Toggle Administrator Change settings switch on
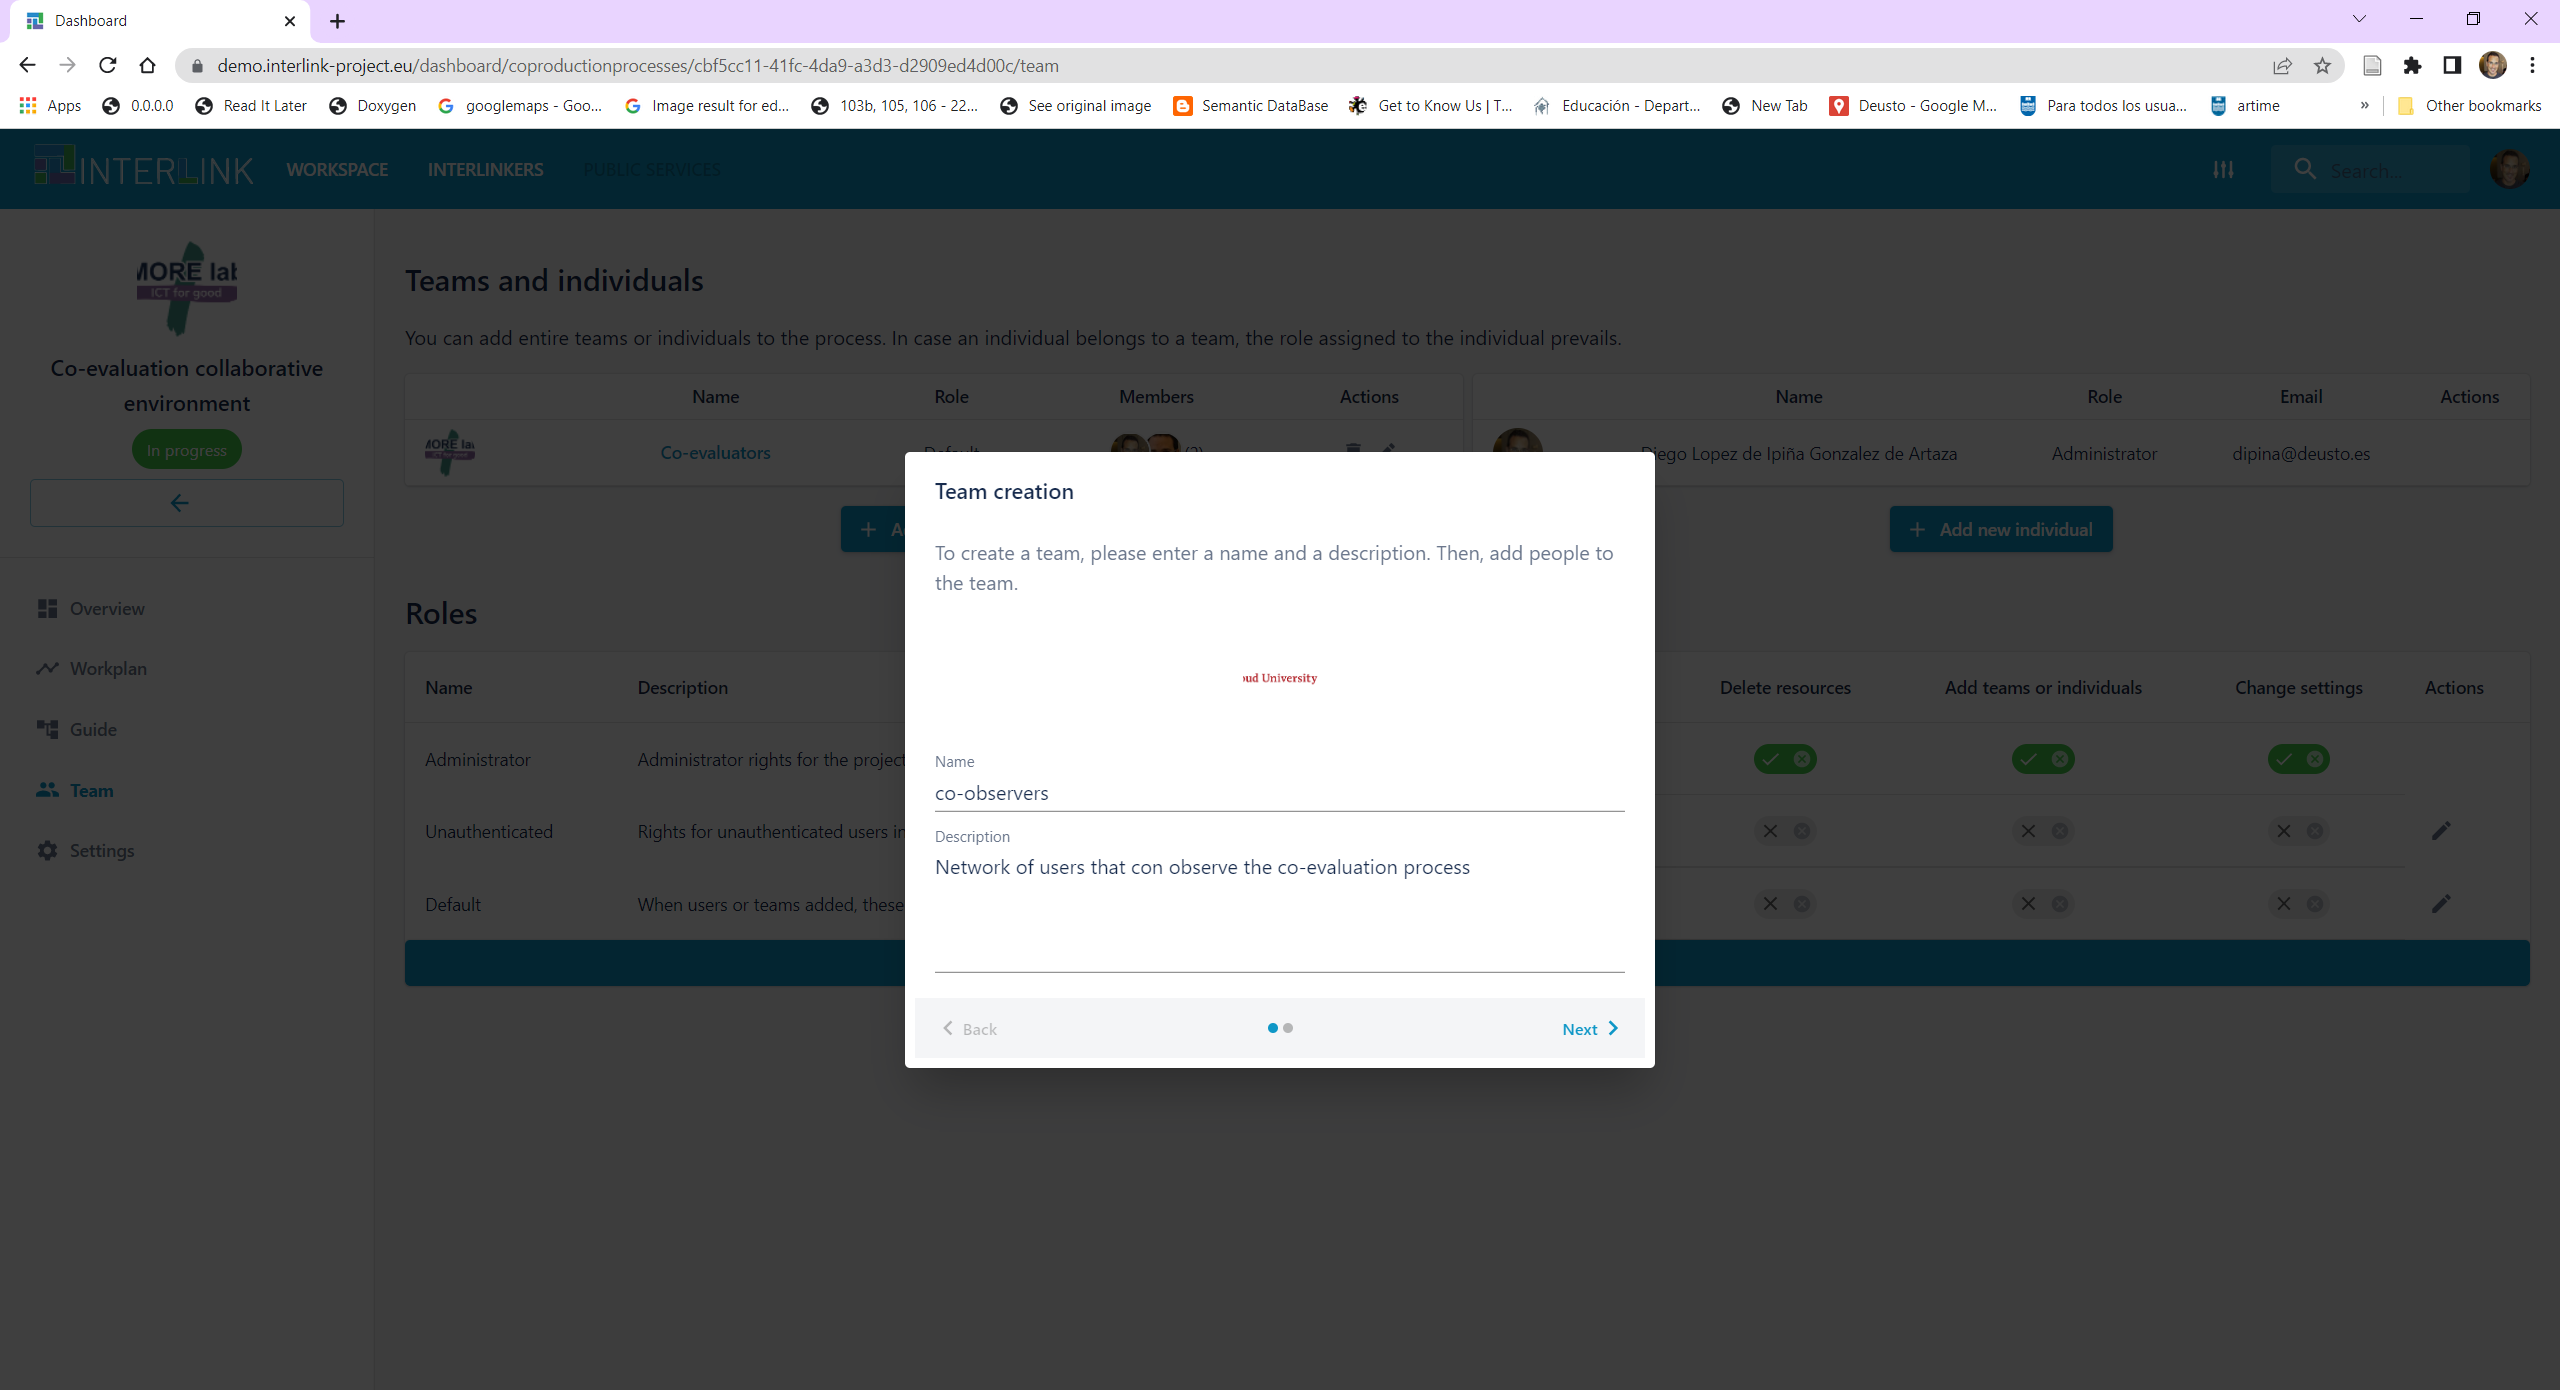 (x=2298, y=758)
